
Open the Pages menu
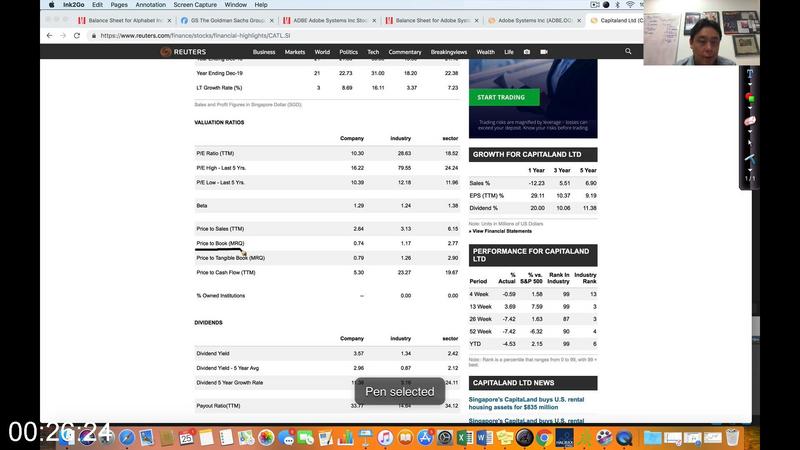tap(119, 5)
